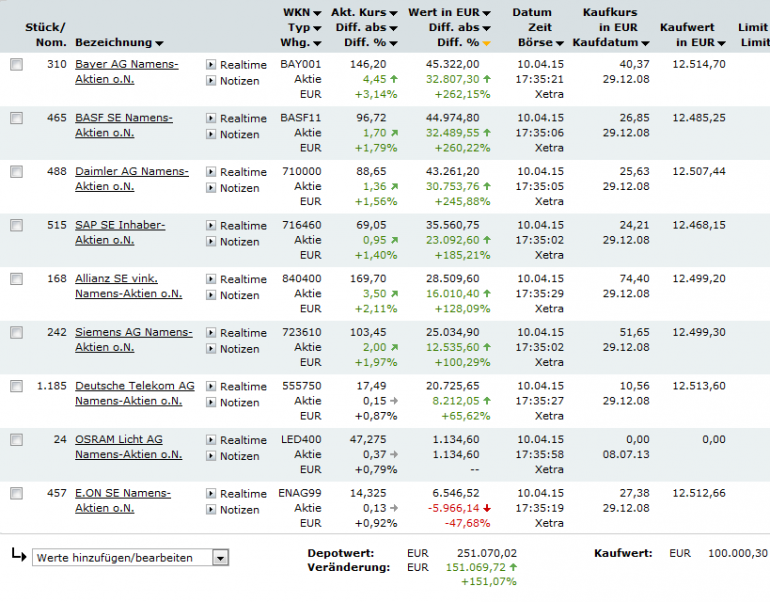Open the Notizen arrow icon for BASF SE
The width and height of the screenshot is (770, 602).
pos(211,134)
